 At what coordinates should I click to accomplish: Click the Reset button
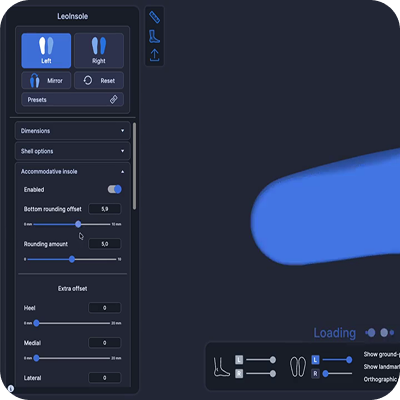99,80
